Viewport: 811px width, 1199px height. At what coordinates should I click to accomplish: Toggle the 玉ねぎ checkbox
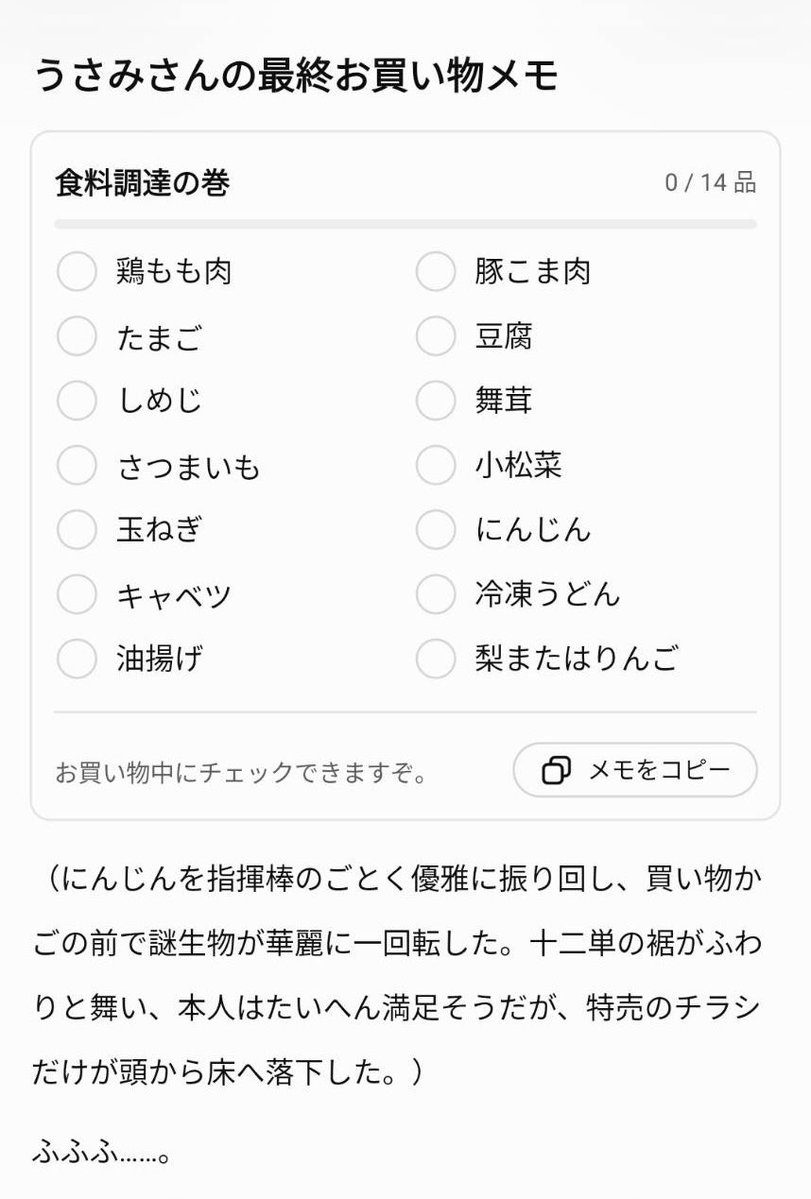point(77,529)
